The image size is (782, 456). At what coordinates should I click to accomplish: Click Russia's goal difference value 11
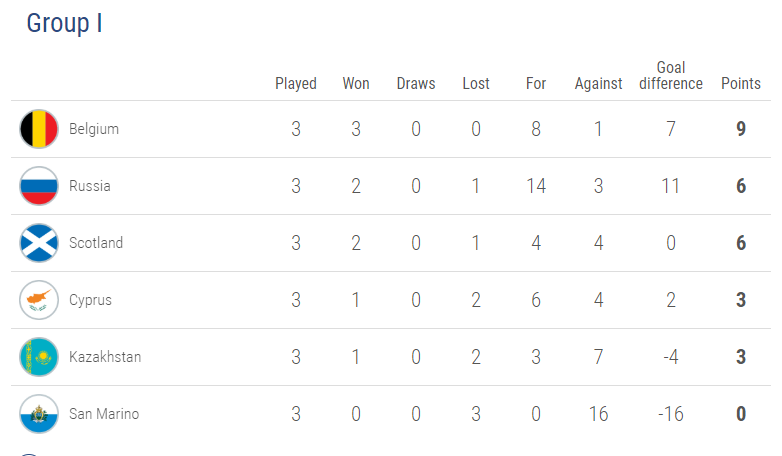click(671, 186)
